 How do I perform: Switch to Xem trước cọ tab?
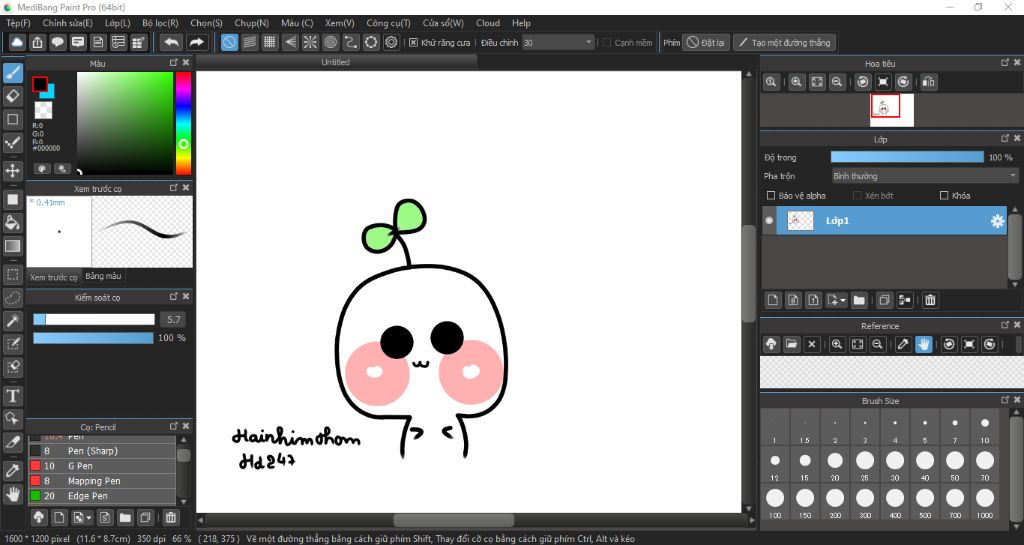[54, 277]
